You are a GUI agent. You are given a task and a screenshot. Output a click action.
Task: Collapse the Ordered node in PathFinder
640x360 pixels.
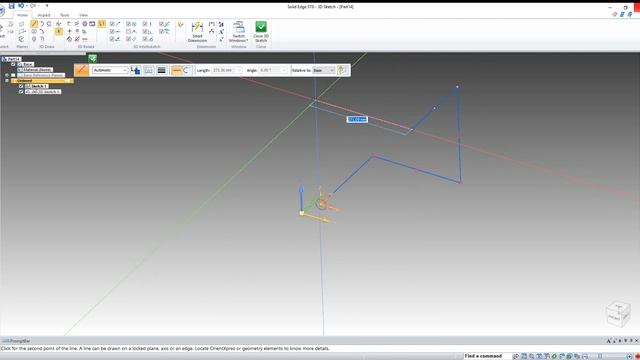tap(7, 81)
